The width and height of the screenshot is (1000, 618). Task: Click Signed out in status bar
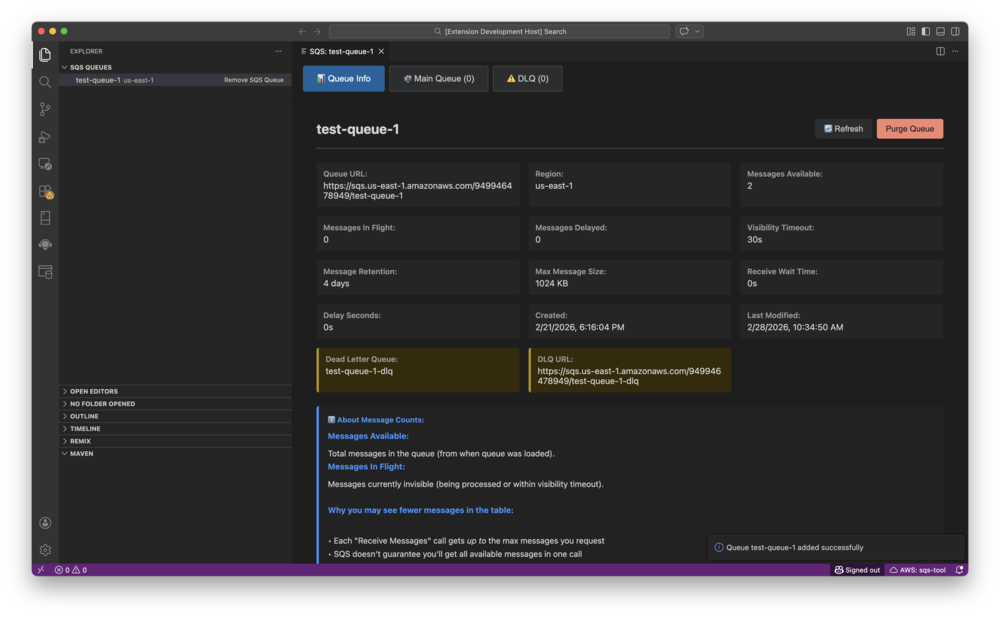(x=857, y=570)
